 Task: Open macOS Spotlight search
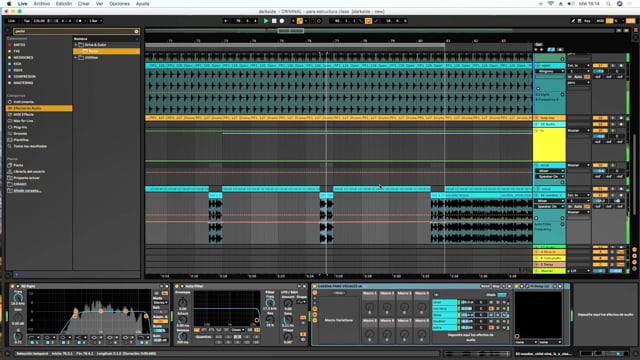(x=608, y=4)
